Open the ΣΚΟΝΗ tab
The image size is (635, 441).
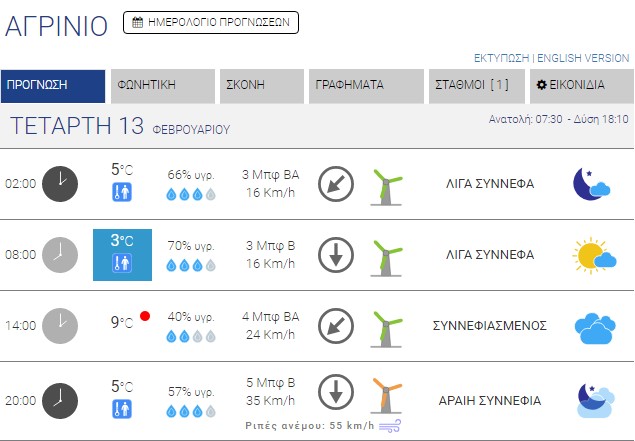tap(259, 85)
